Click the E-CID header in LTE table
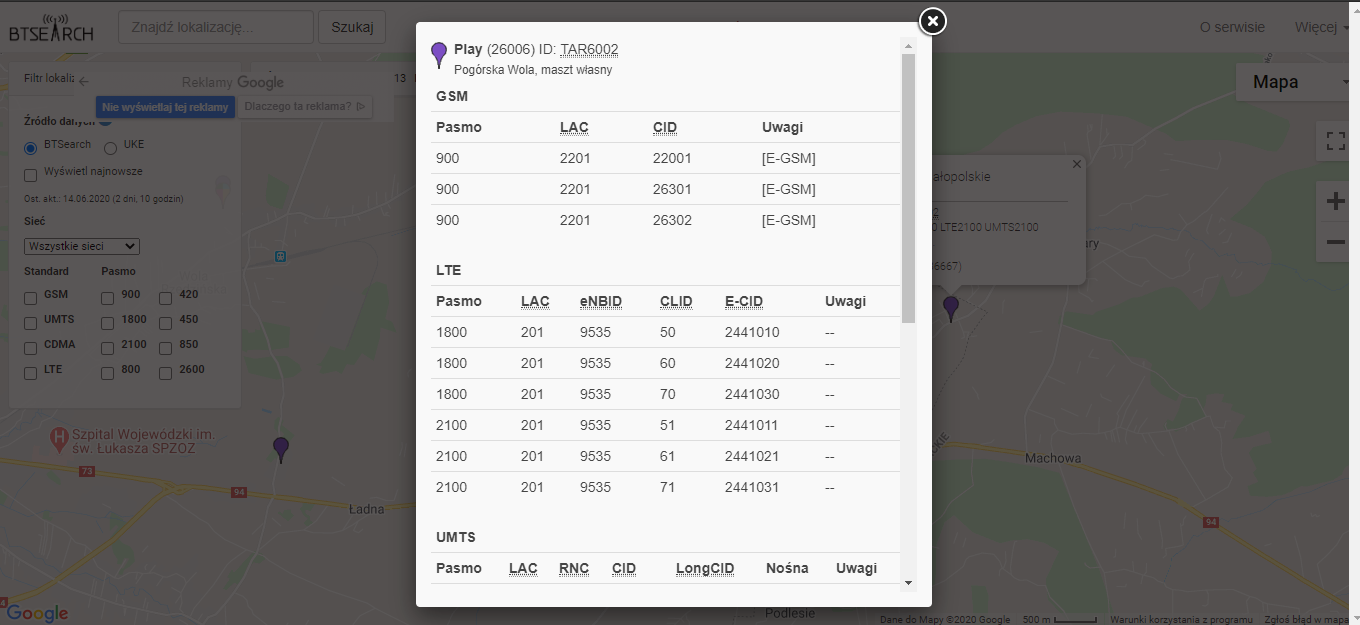Viewport: 1360px width, 625px height. tap(744, 301)
